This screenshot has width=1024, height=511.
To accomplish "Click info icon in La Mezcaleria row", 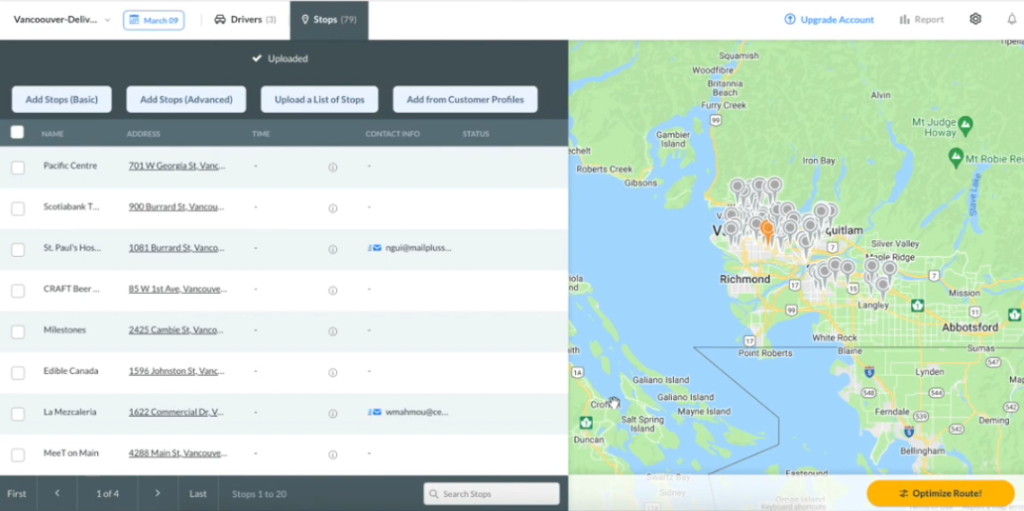I will pyautogui.click(x=332, y=414).
